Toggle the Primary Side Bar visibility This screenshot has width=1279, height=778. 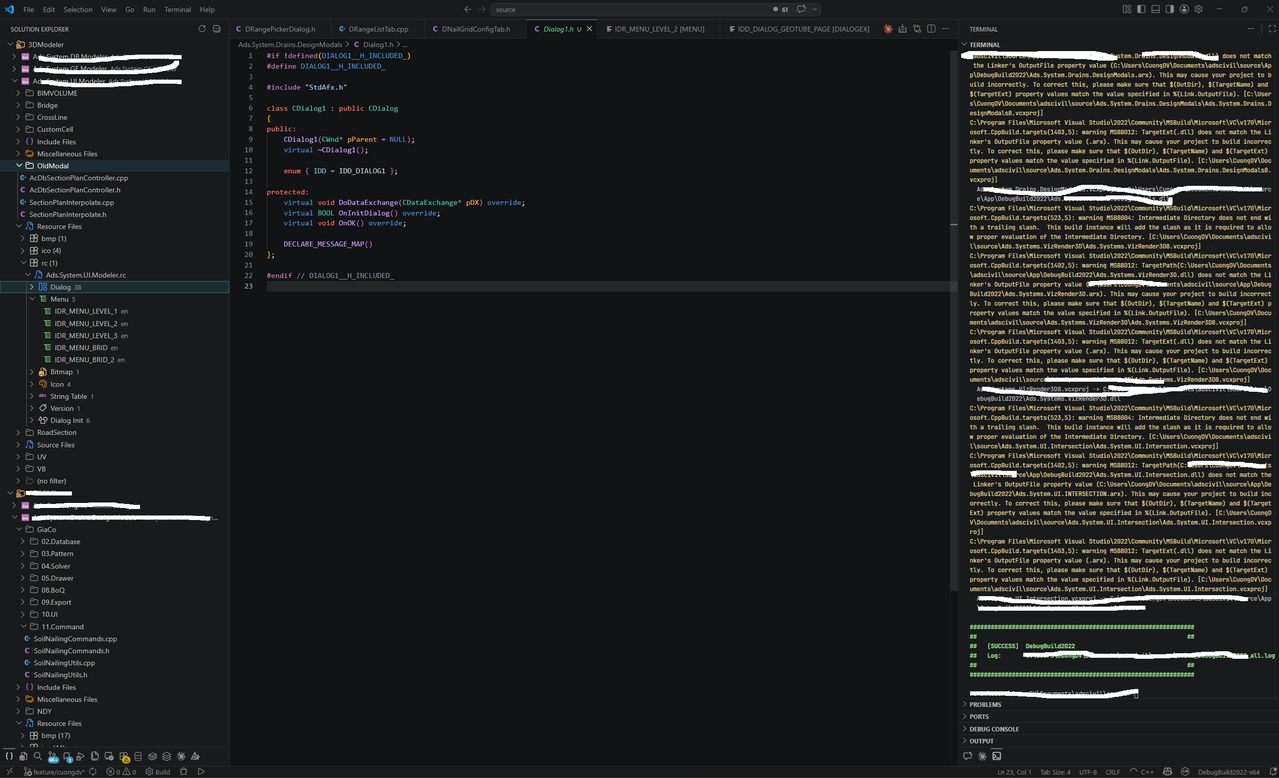(1141, 9)
